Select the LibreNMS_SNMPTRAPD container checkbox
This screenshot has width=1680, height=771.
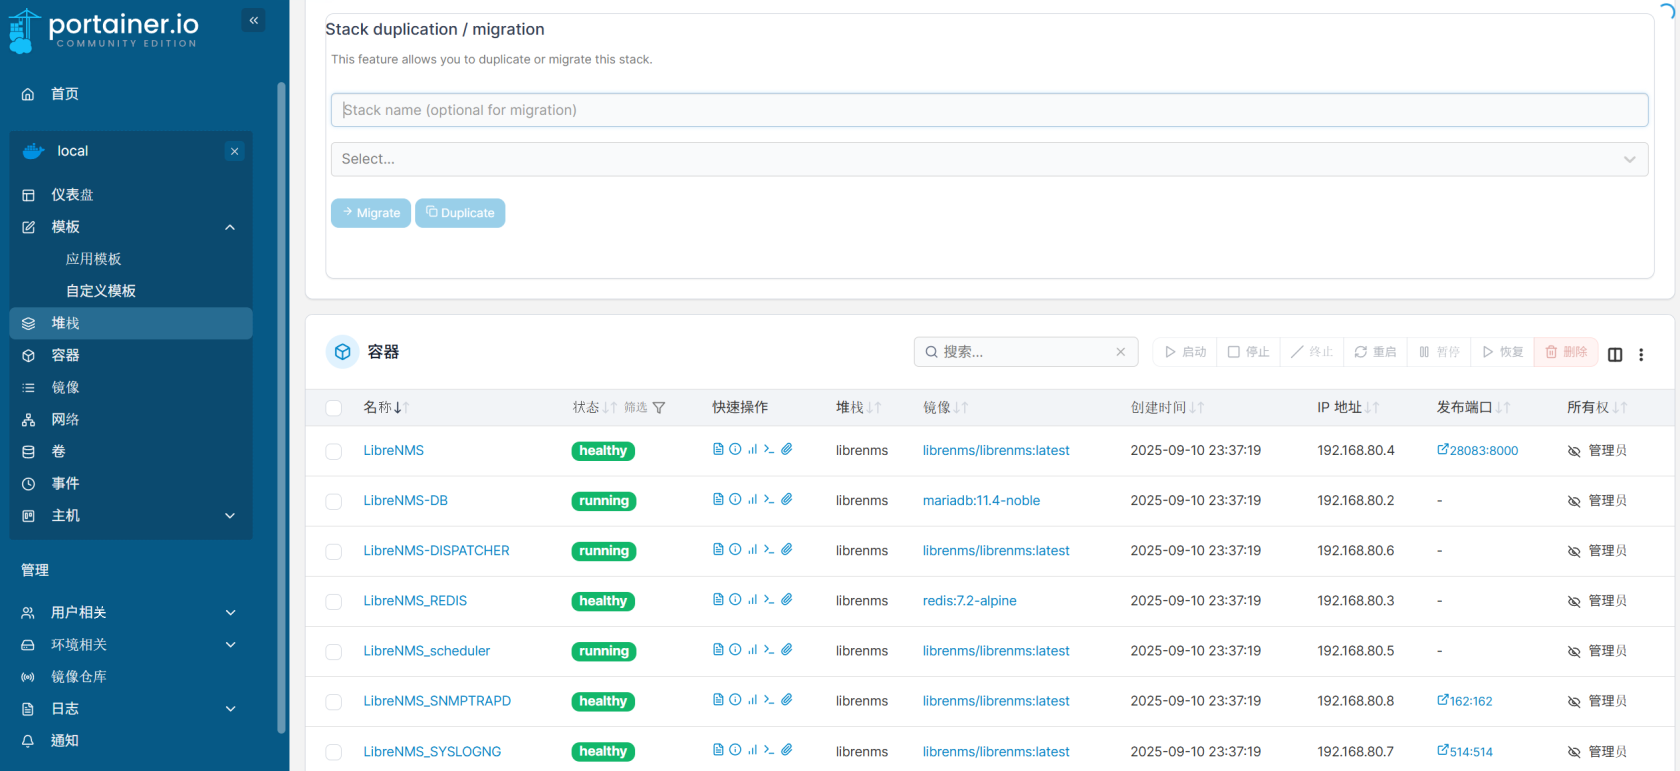click(334, 702)
